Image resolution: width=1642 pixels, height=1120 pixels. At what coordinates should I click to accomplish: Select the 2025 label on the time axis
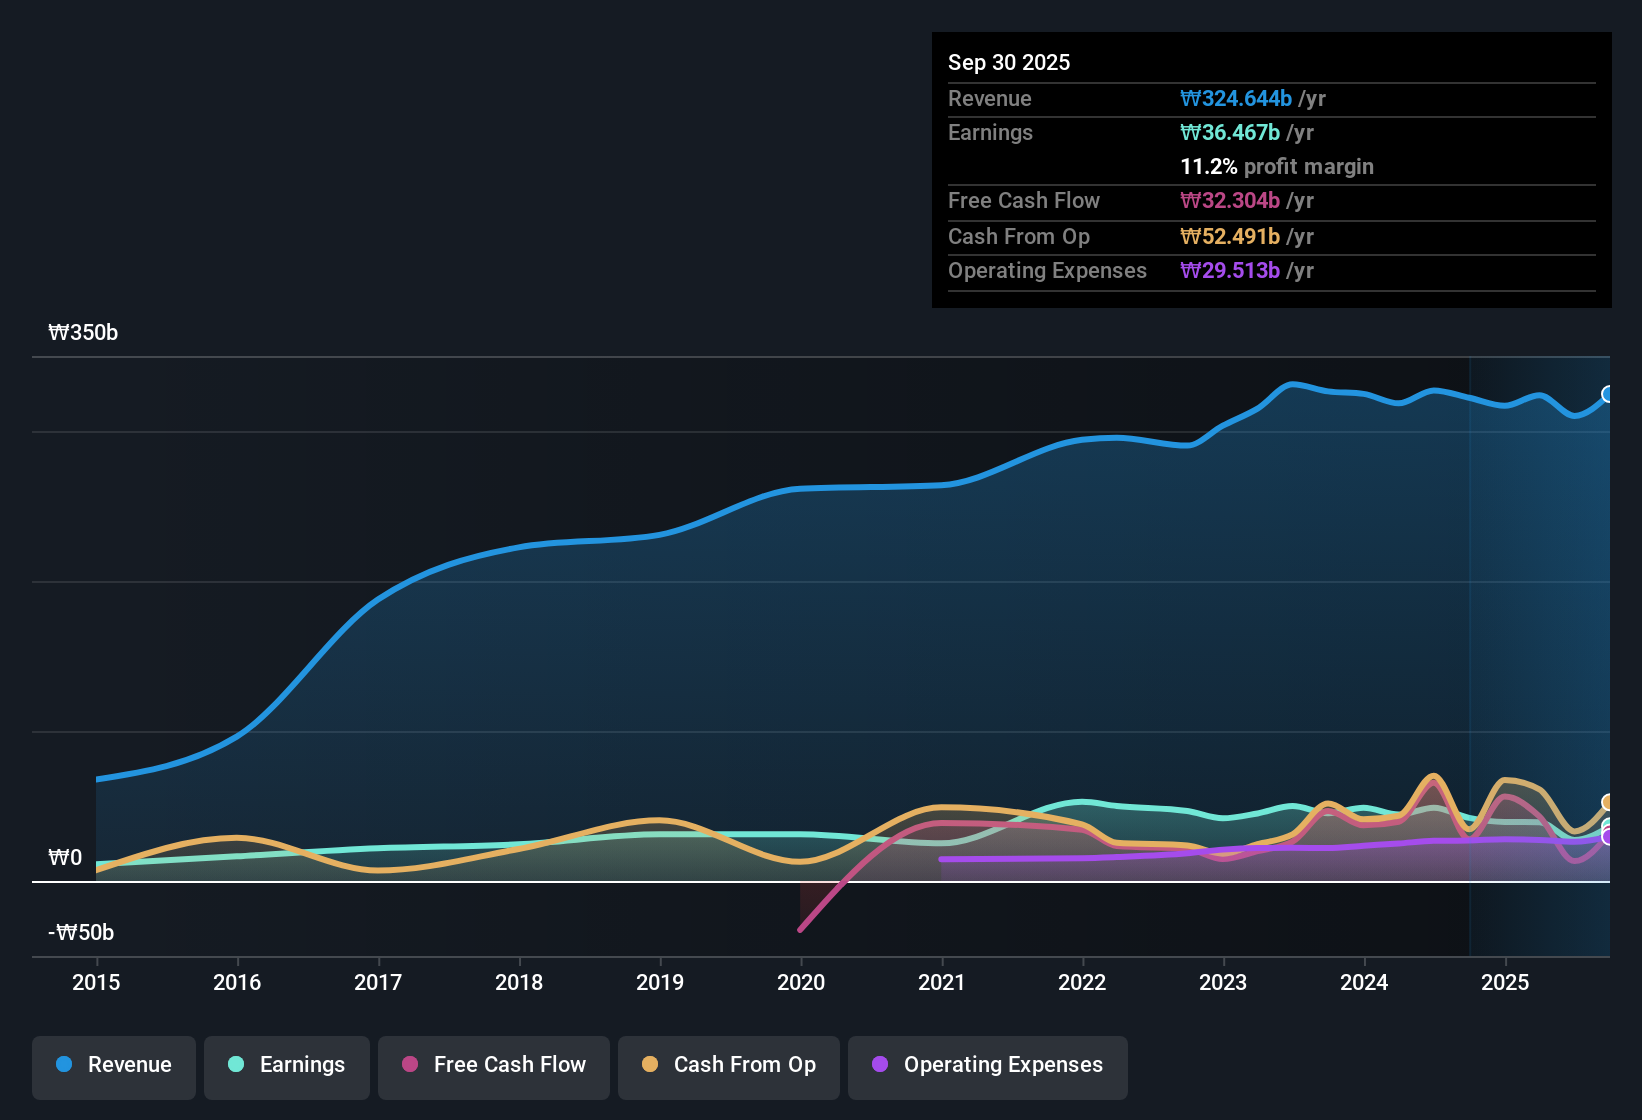[x=1507, y=983]
